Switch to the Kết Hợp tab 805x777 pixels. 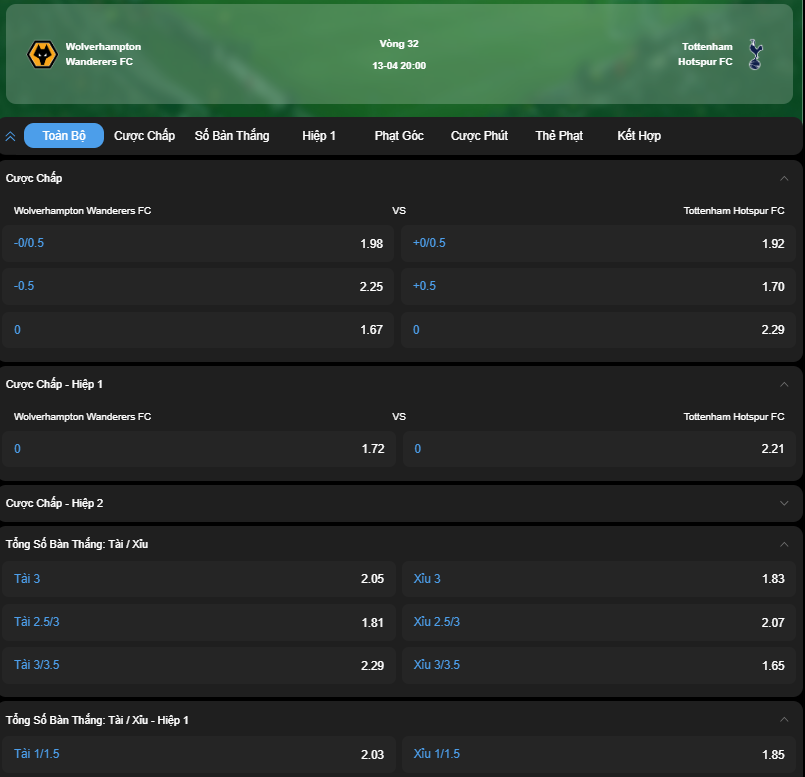[x=639, y=136]
